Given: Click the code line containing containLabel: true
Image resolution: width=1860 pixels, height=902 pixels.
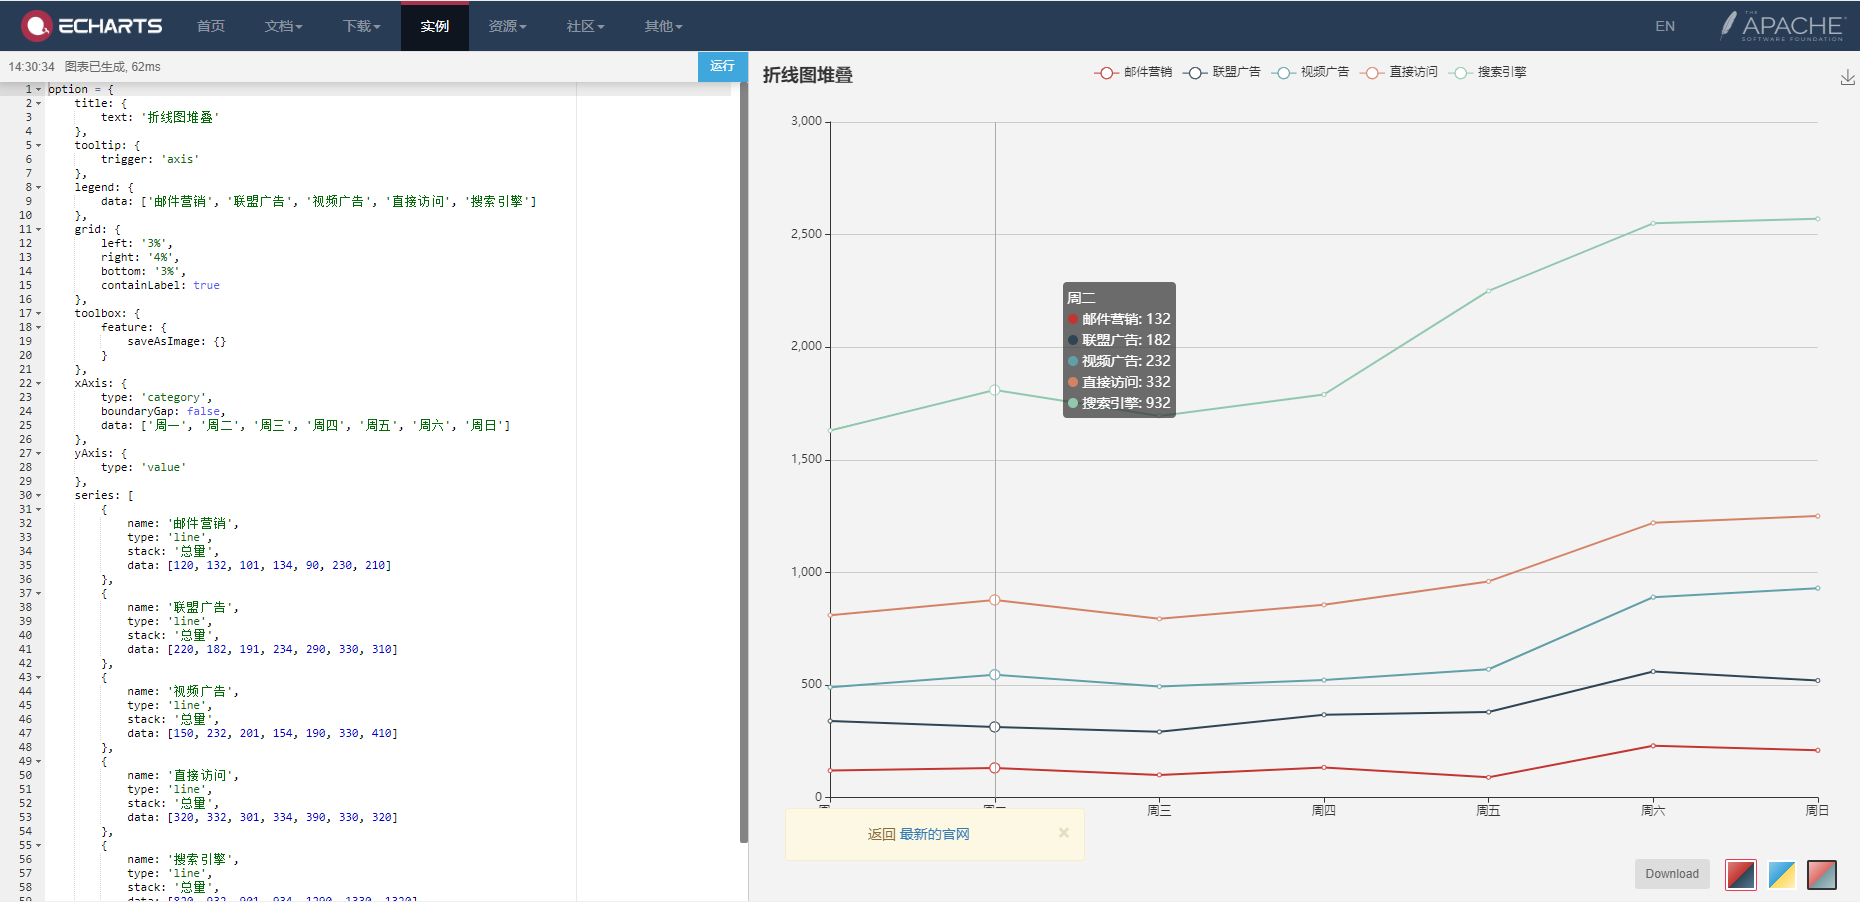Looking at the screenshot, I should (160, 285).
